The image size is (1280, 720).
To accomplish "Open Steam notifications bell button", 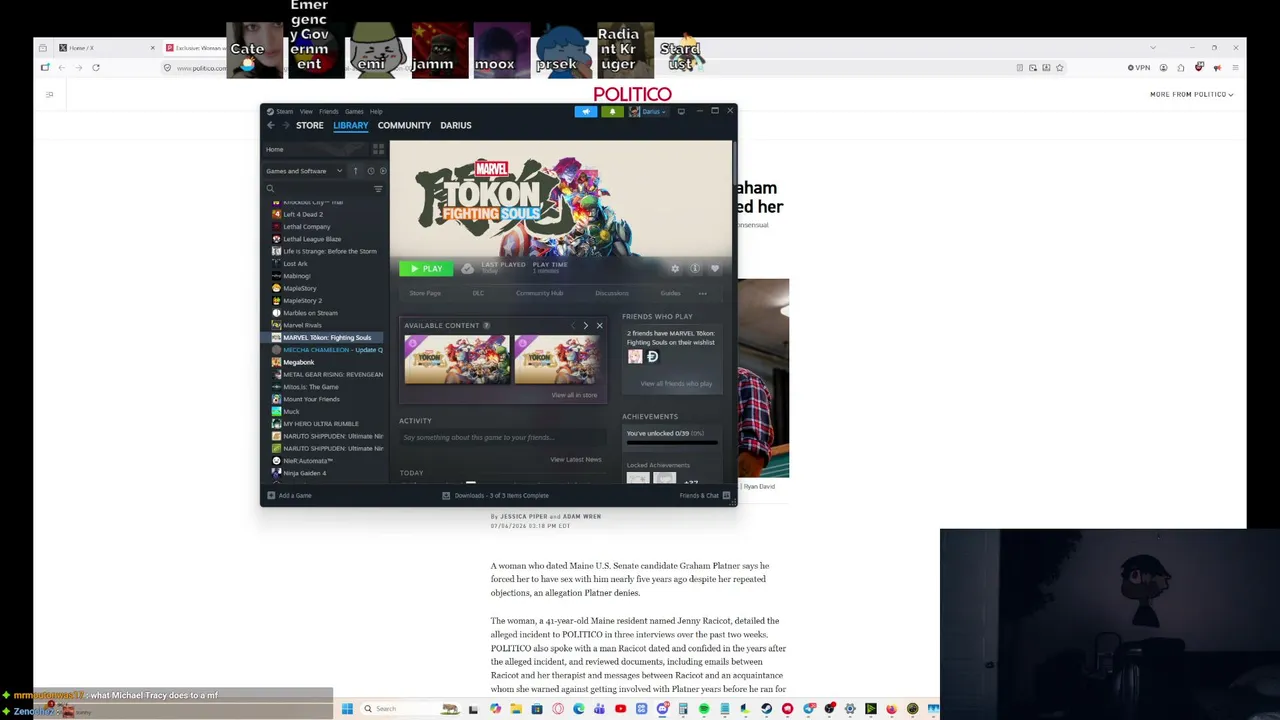I will point(613,111).
